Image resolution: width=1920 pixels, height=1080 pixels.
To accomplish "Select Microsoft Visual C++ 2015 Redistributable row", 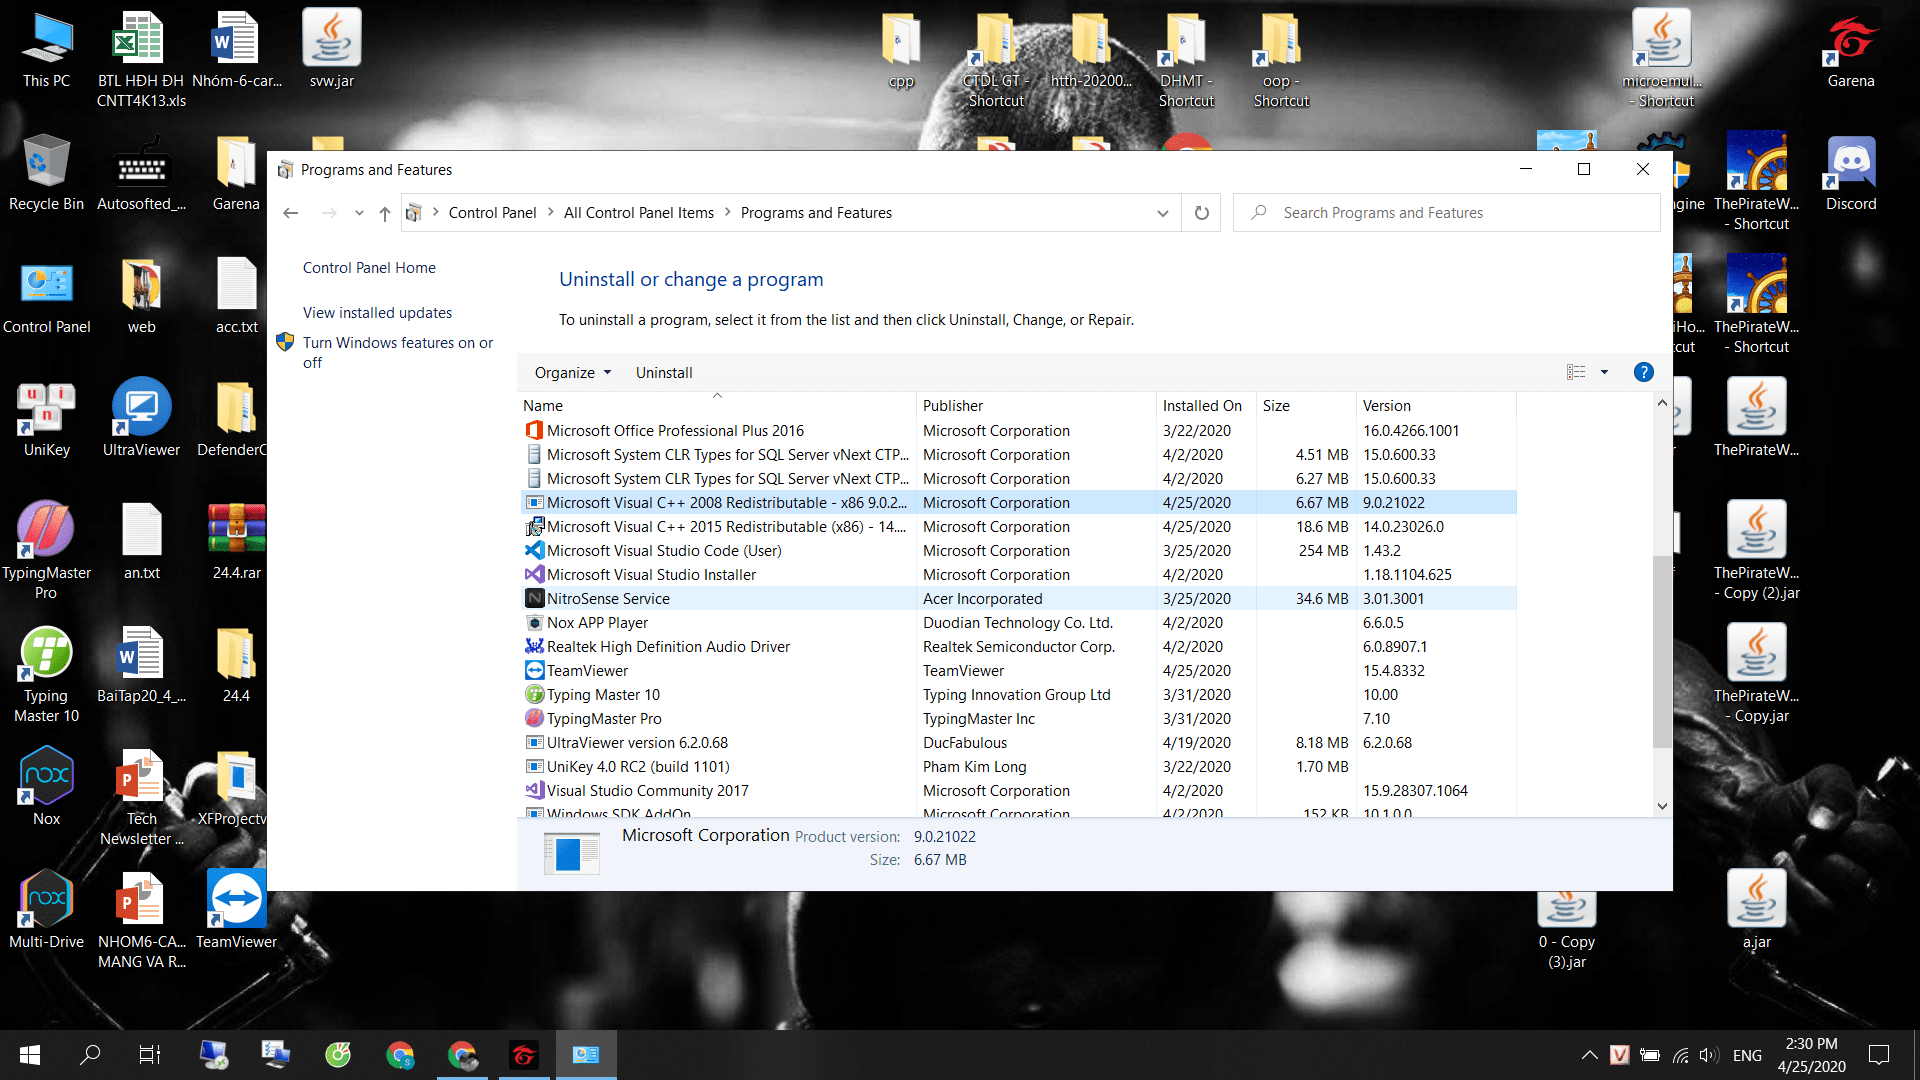I will click(1019, 526).
